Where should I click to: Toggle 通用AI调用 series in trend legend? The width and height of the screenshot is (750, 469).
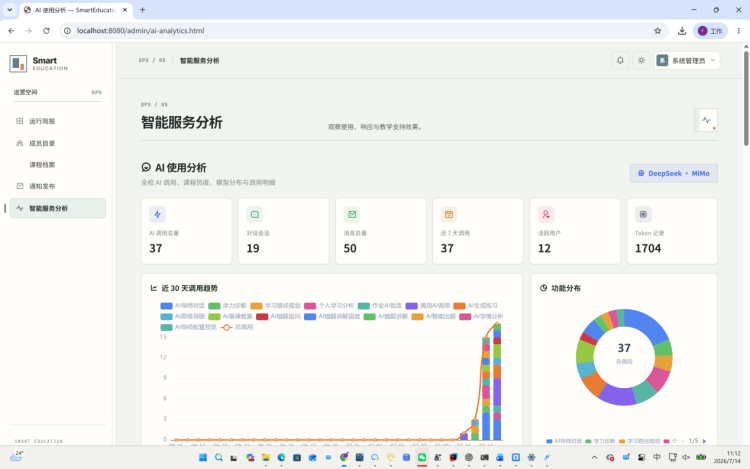pos(428,305)
